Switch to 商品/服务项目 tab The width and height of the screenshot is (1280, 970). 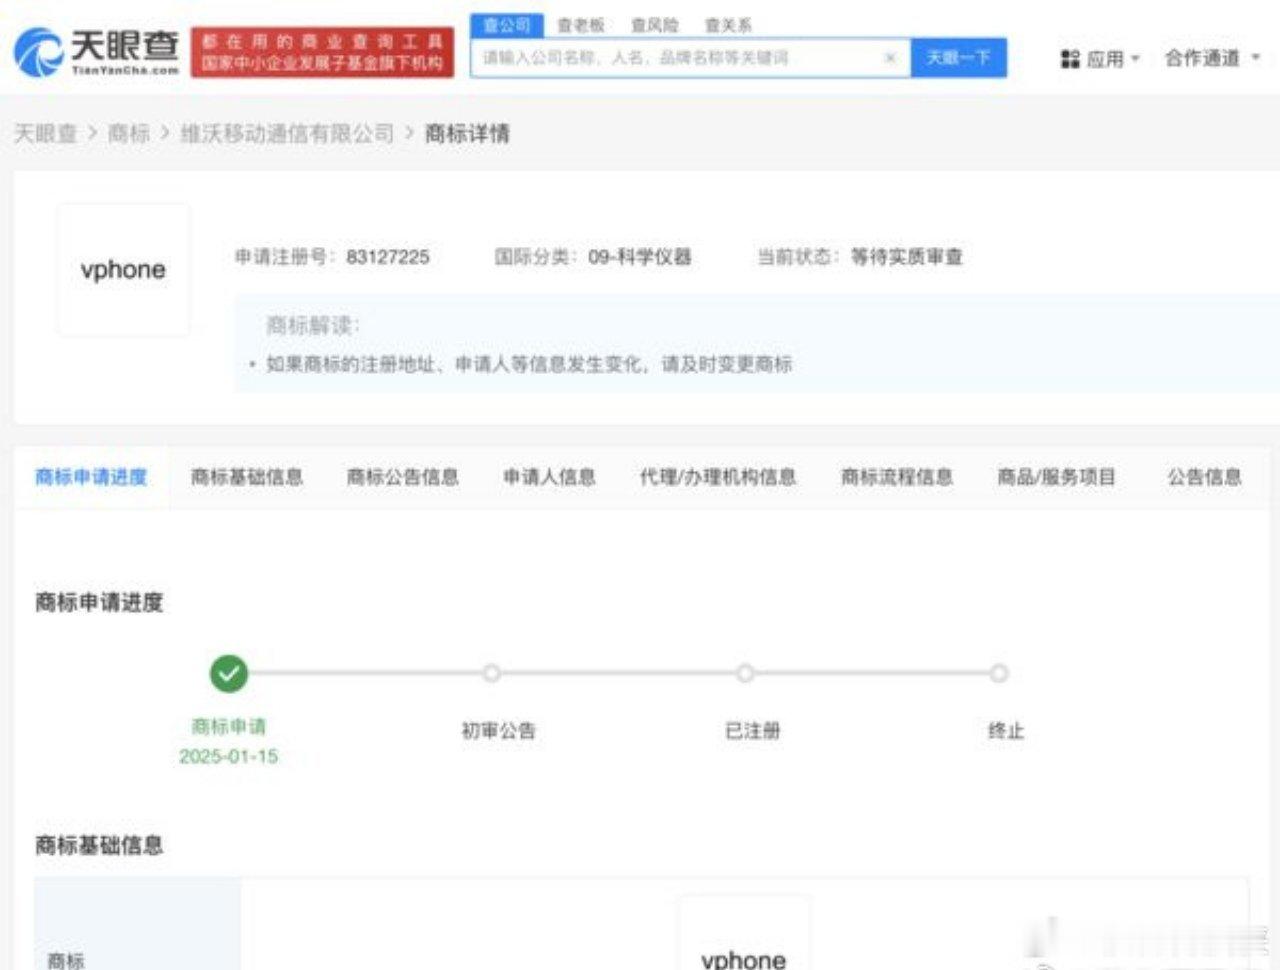click(x=1056, y=477)
